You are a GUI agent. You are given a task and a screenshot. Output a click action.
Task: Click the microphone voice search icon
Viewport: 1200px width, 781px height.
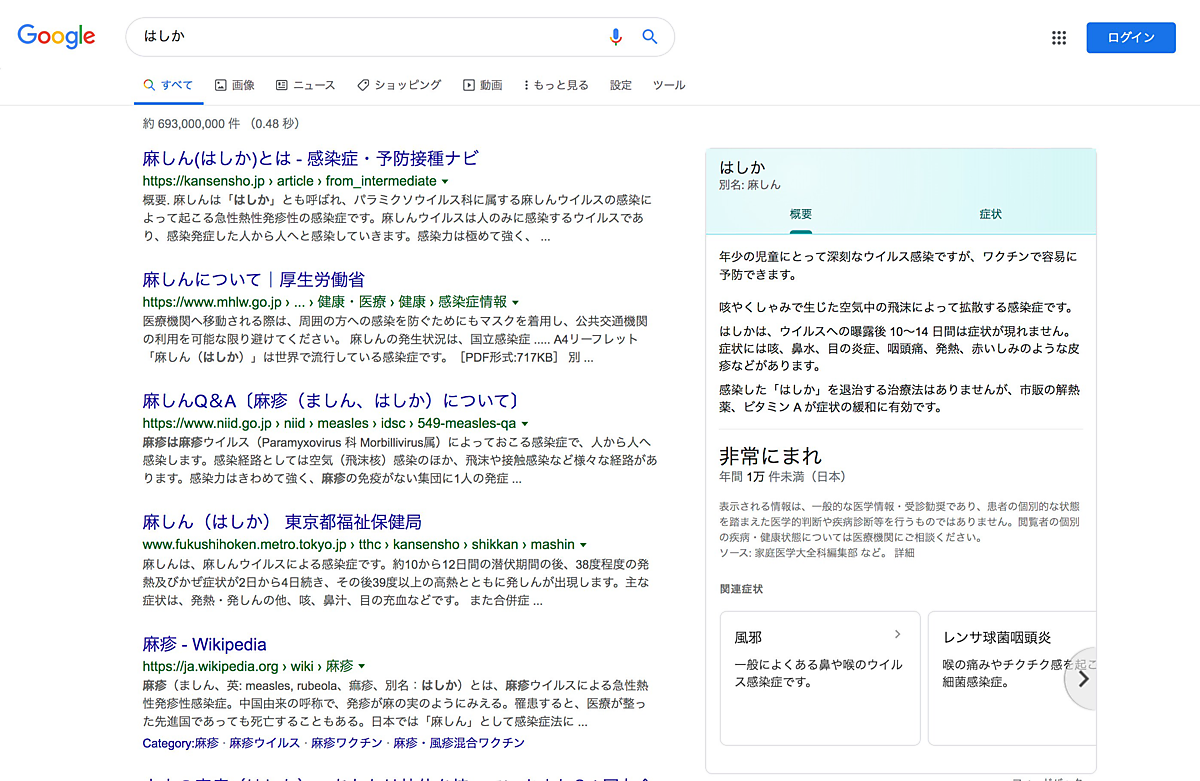[x=616, y=37]
